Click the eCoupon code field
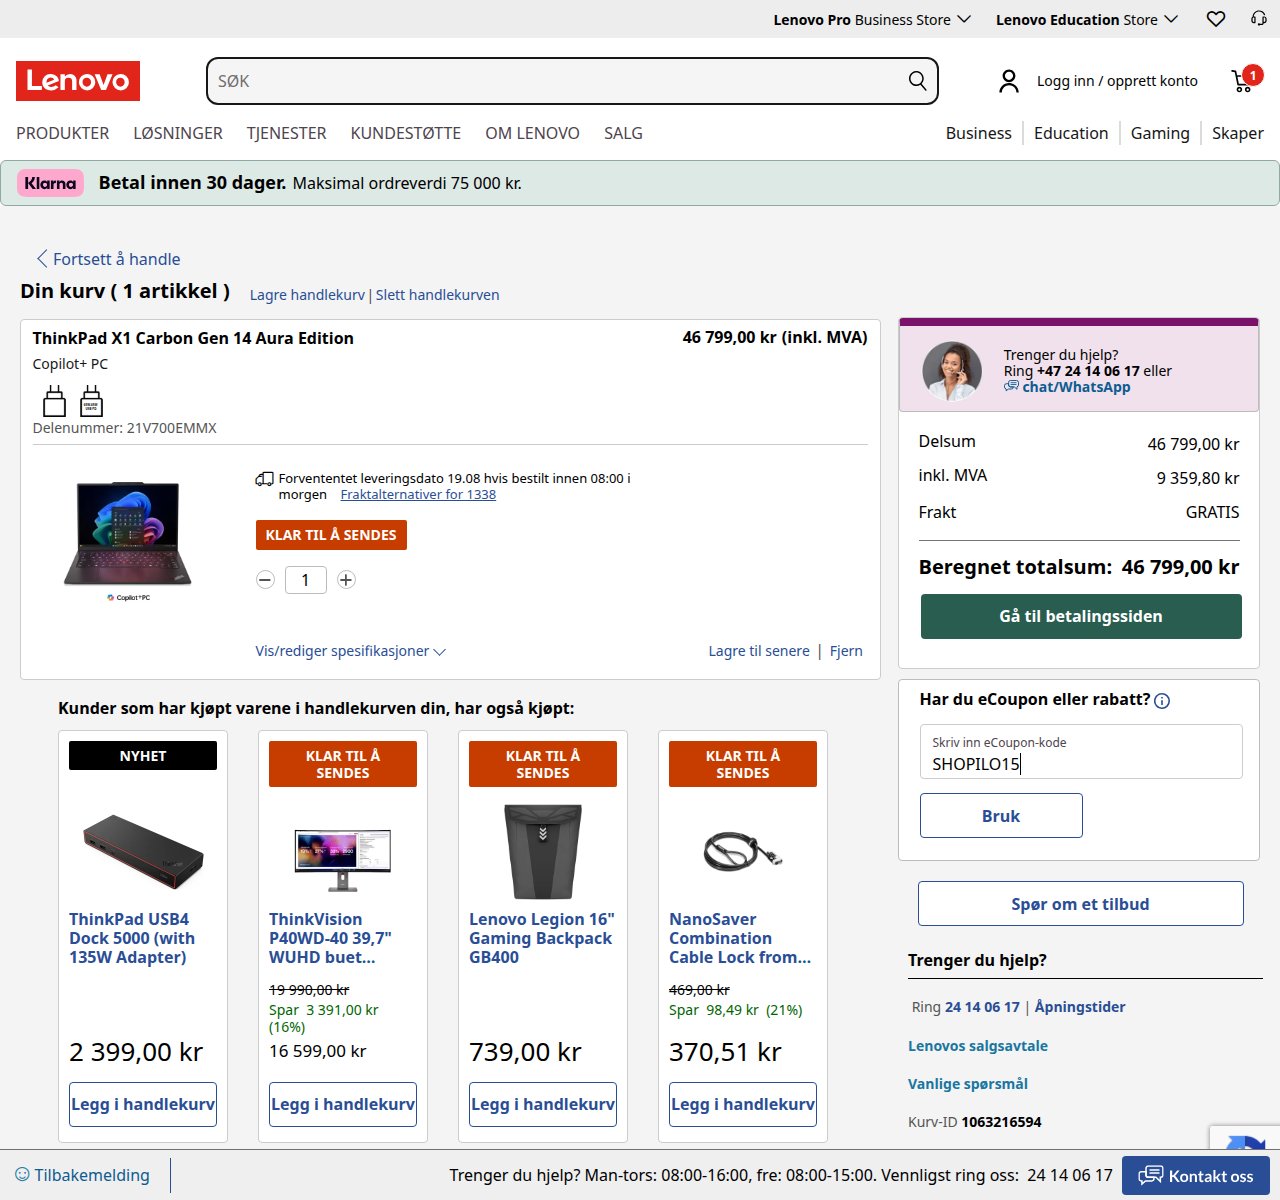This screenshot has width=1280, height=1200. tap(1081, 752)
